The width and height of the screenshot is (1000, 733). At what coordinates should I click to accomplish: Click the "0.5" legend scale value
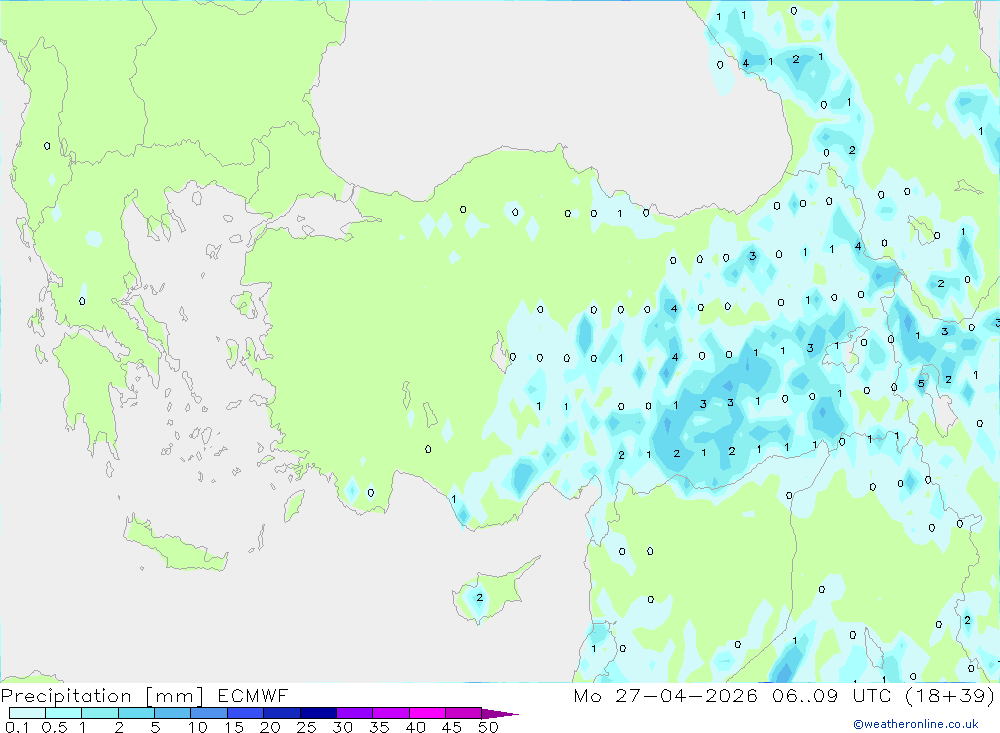(55, 727)
